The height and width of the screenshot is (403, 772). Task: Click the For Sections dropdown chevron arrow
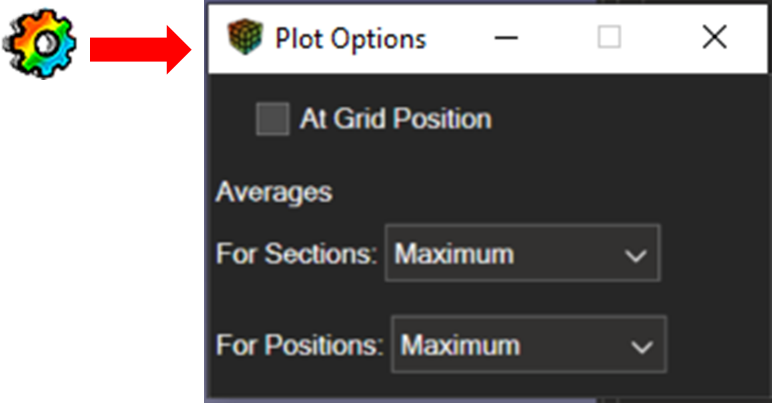click(x=635, y=256)
